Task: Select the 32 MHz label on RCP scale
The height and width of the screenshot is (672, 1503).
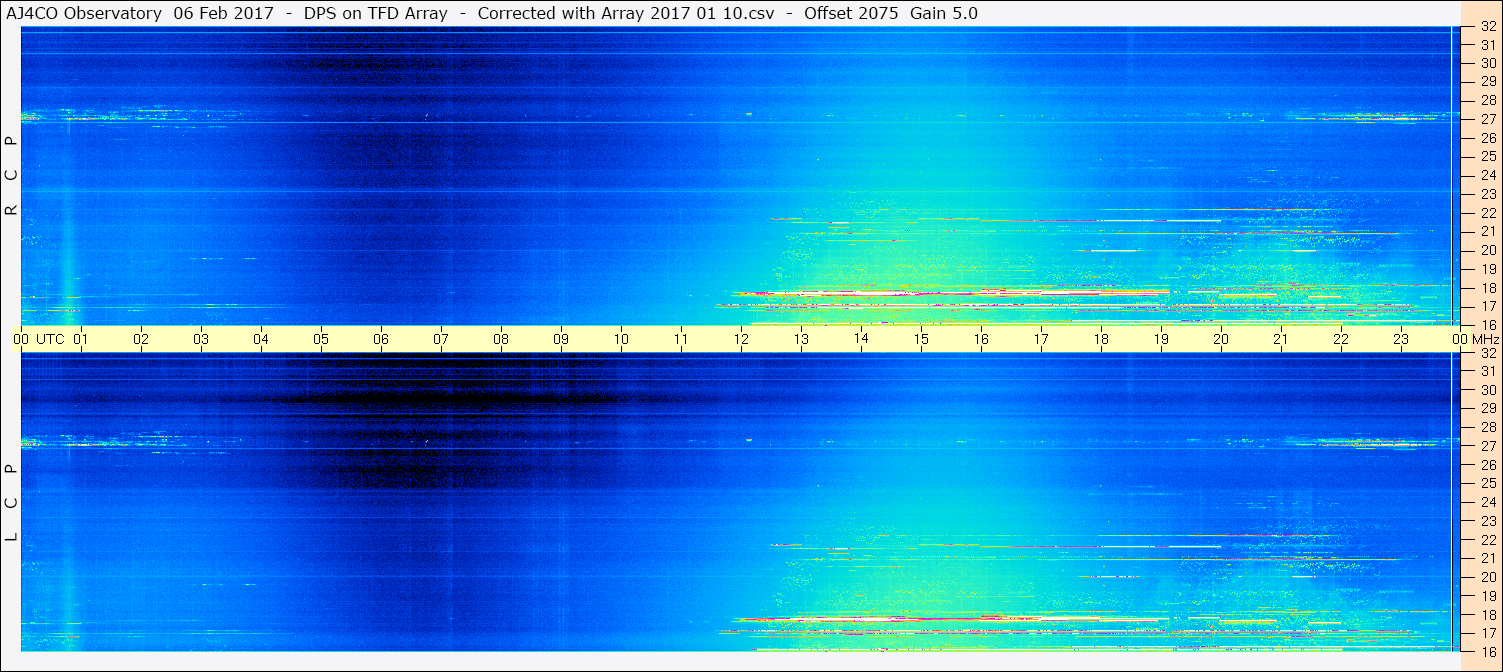Action: pyautogui.click(x=1488, y=27)
